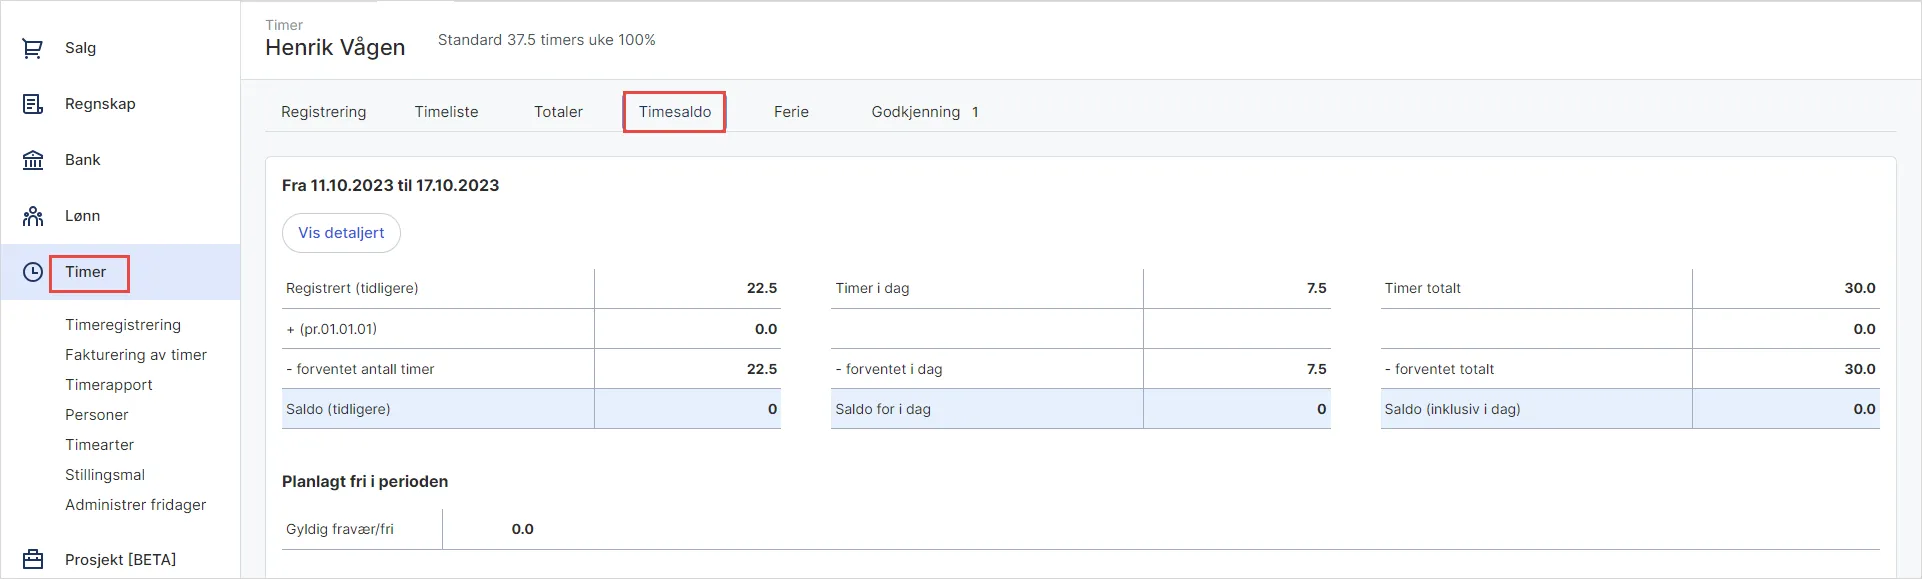Click the shopping cart Salg icon

pos(33,48)
